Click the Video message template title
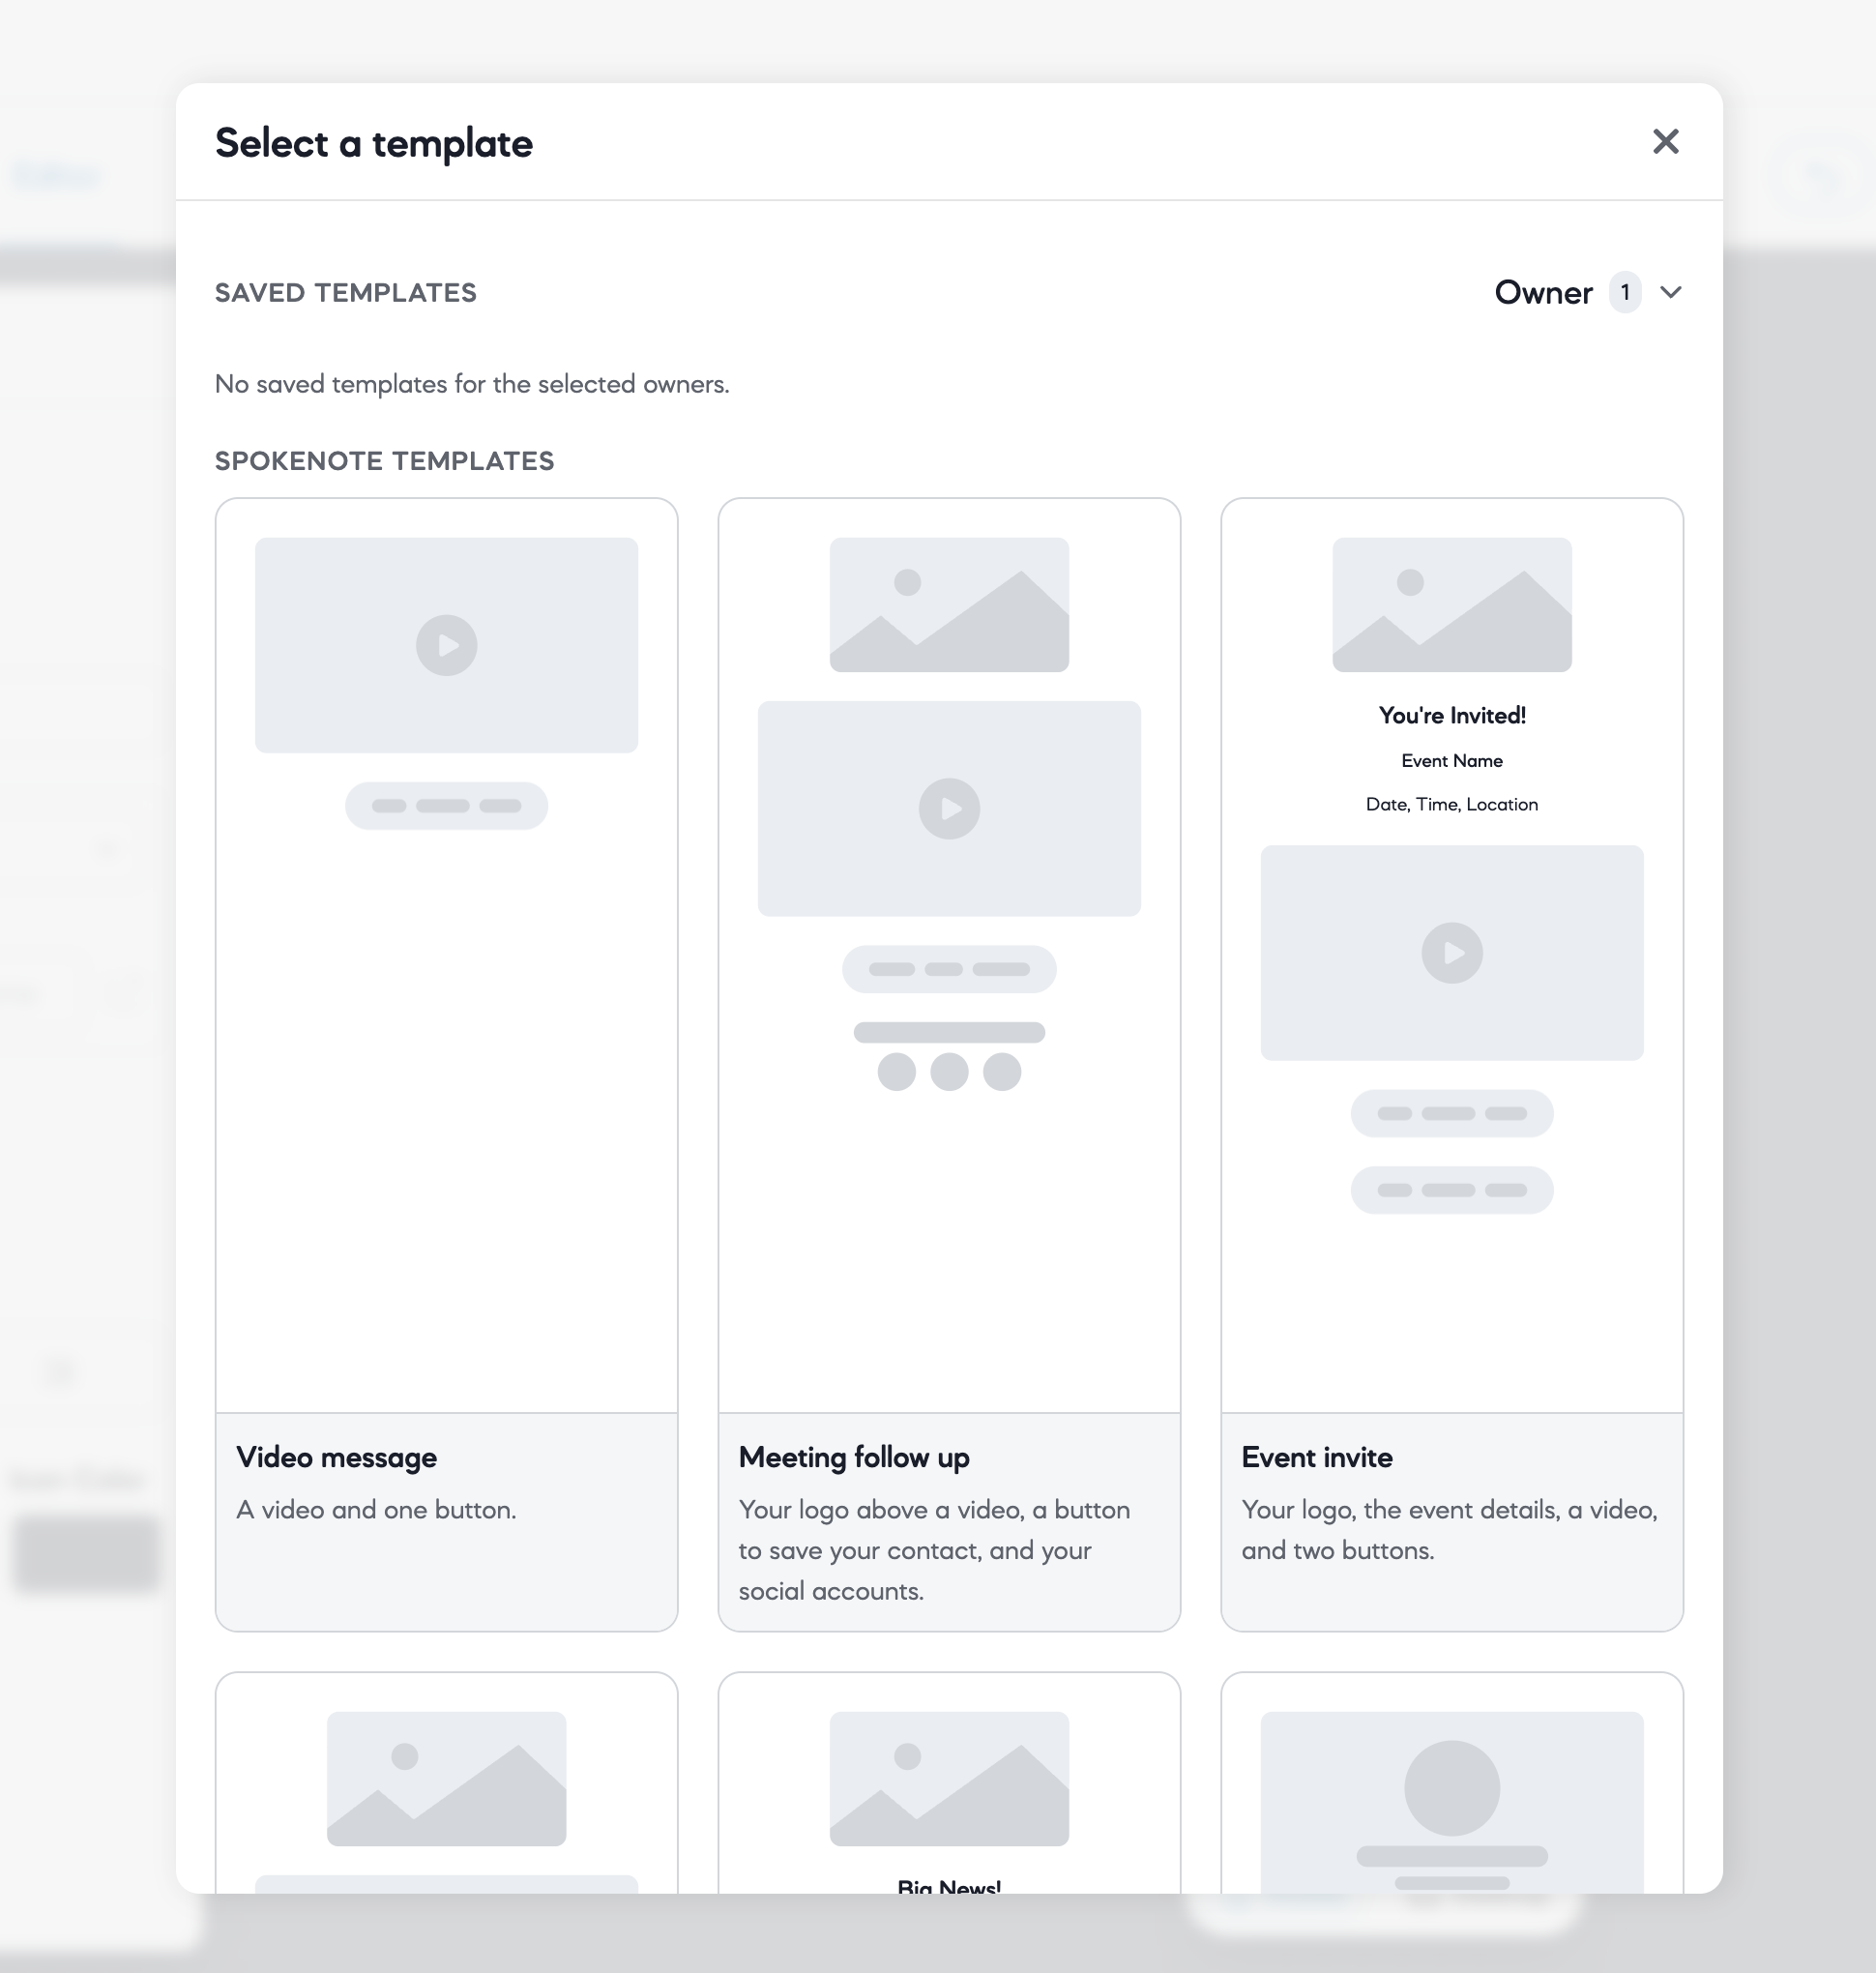1876x1973 pixels. [x=337, y=1457]
